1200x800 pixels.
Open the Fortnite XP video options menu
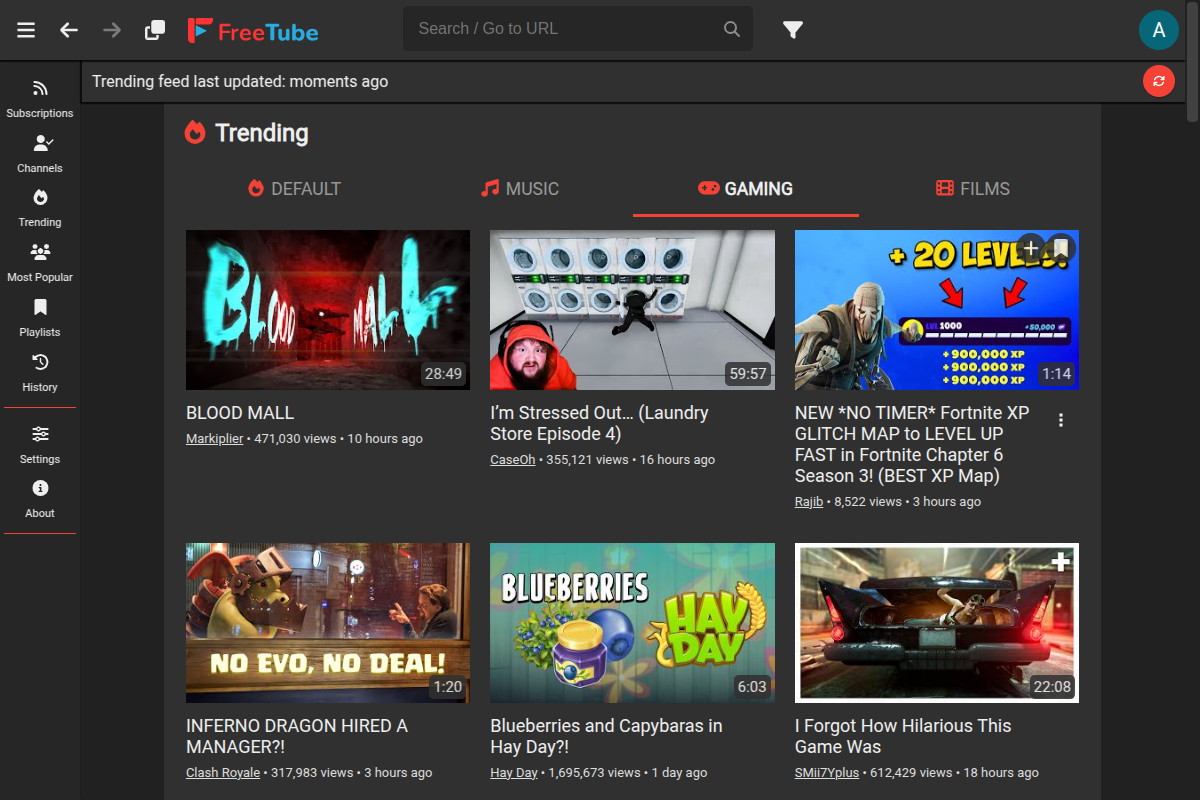click(1061, 420)
